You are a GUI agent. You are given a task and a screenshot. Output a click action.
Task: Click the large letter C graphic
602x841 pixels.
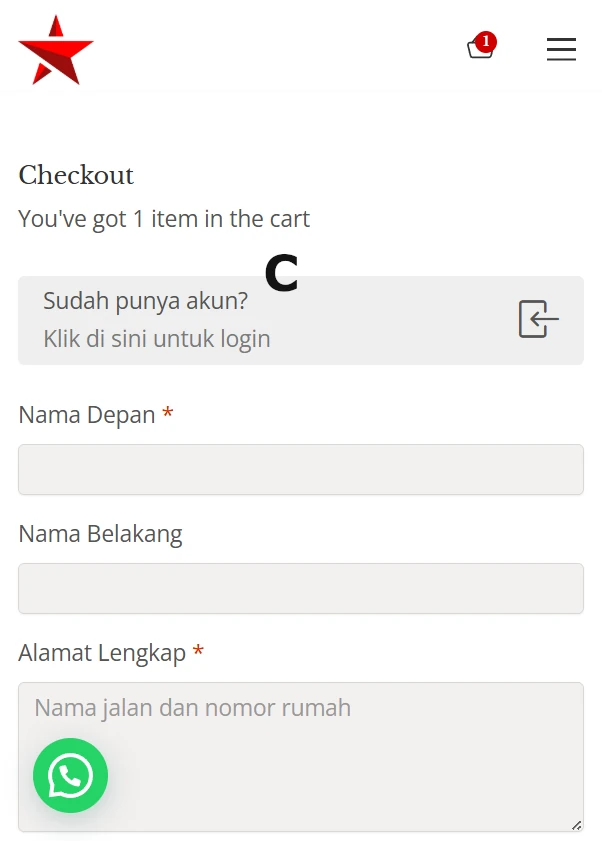281,271
